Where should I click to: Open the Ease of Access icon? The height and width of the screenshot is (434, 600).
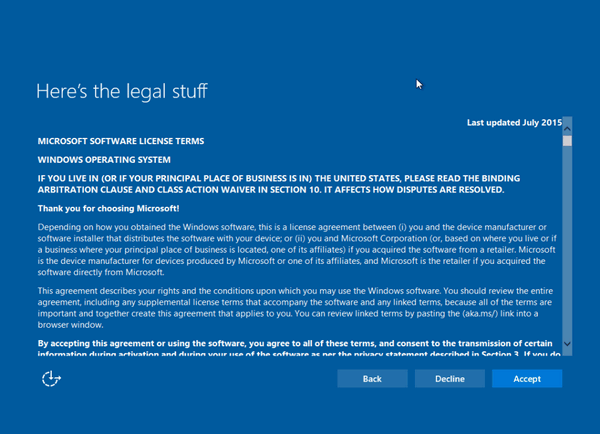click(51, 379)
